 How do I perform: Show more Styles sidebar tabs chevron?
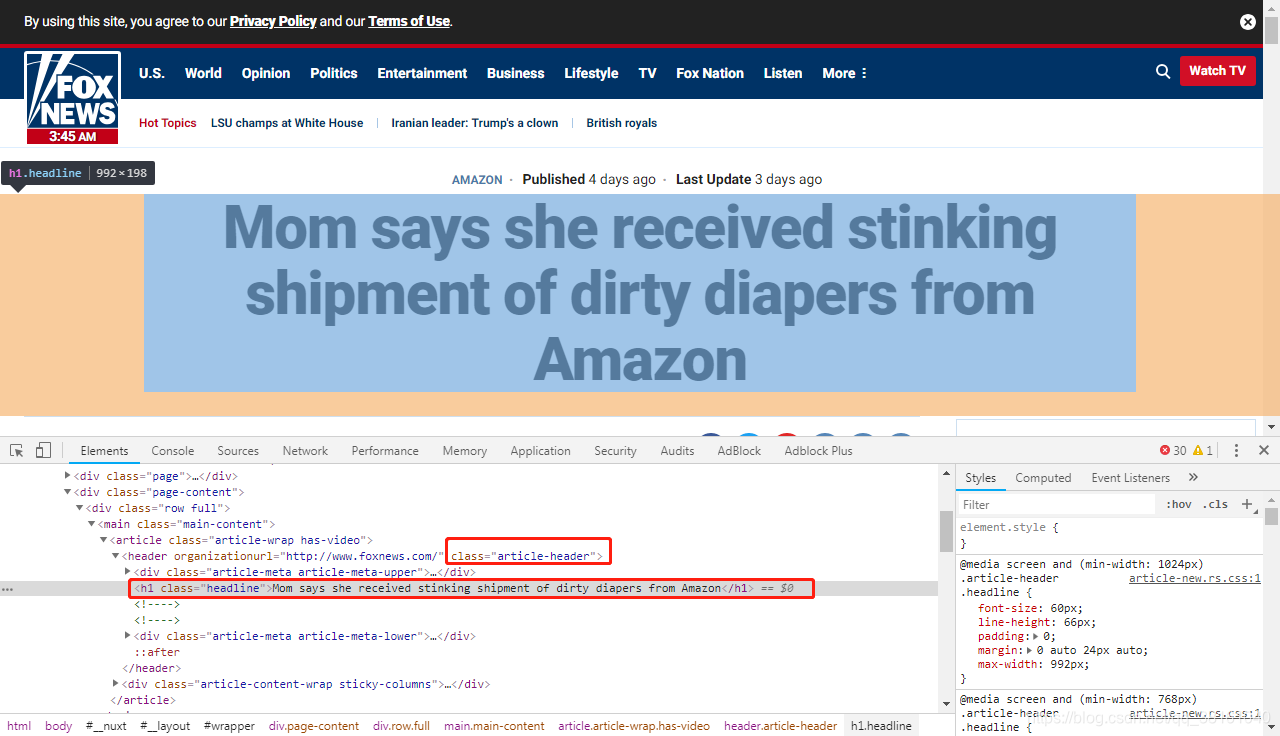pos(1193,477)
